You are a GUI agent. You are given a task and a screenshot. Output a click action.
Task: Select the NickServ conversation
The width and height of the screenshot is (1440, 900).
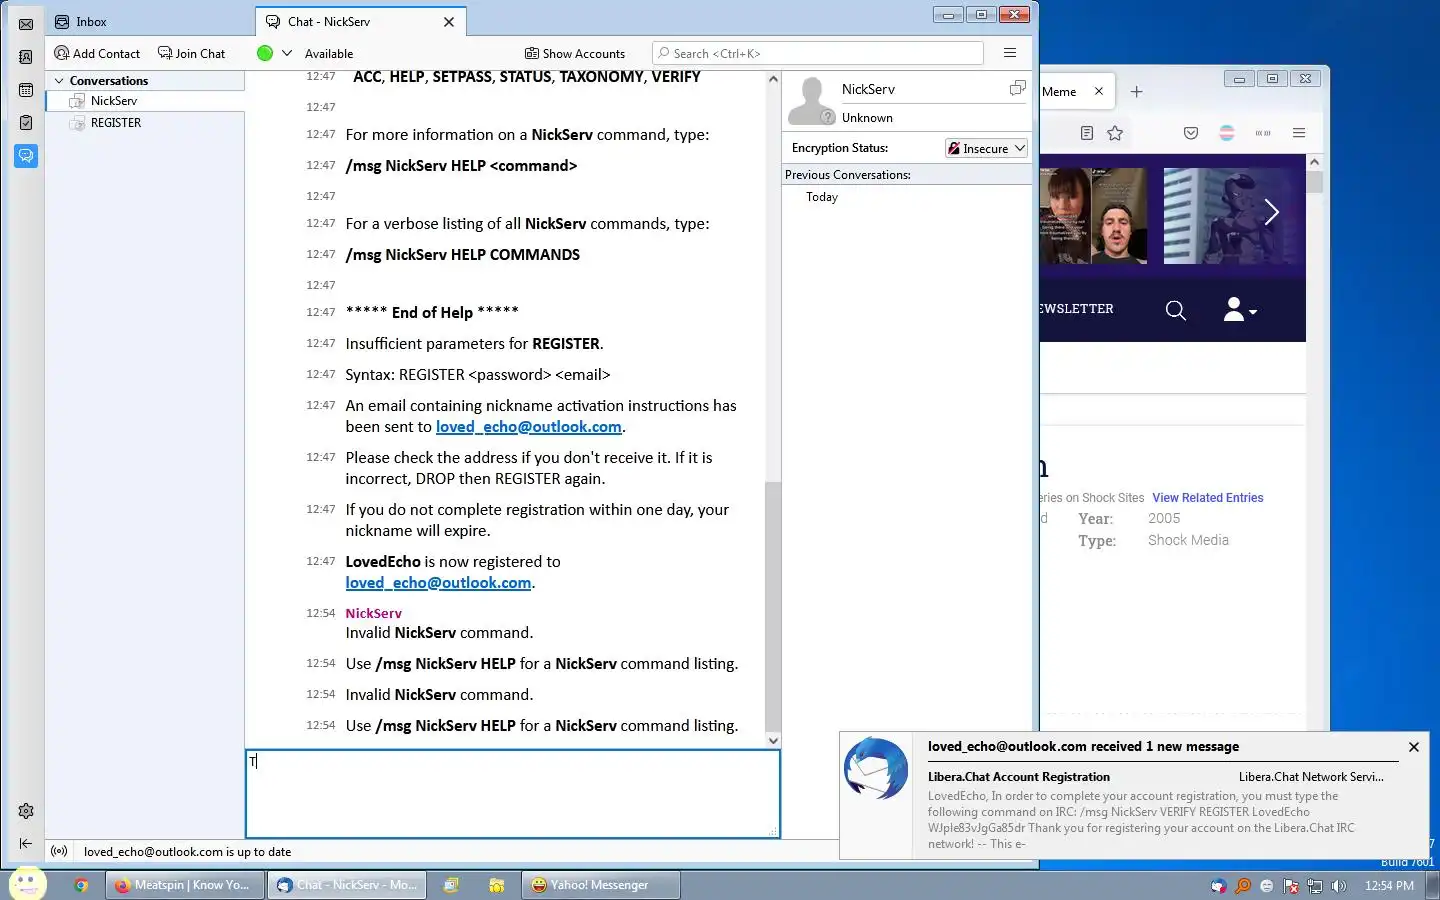coord(145,101)
